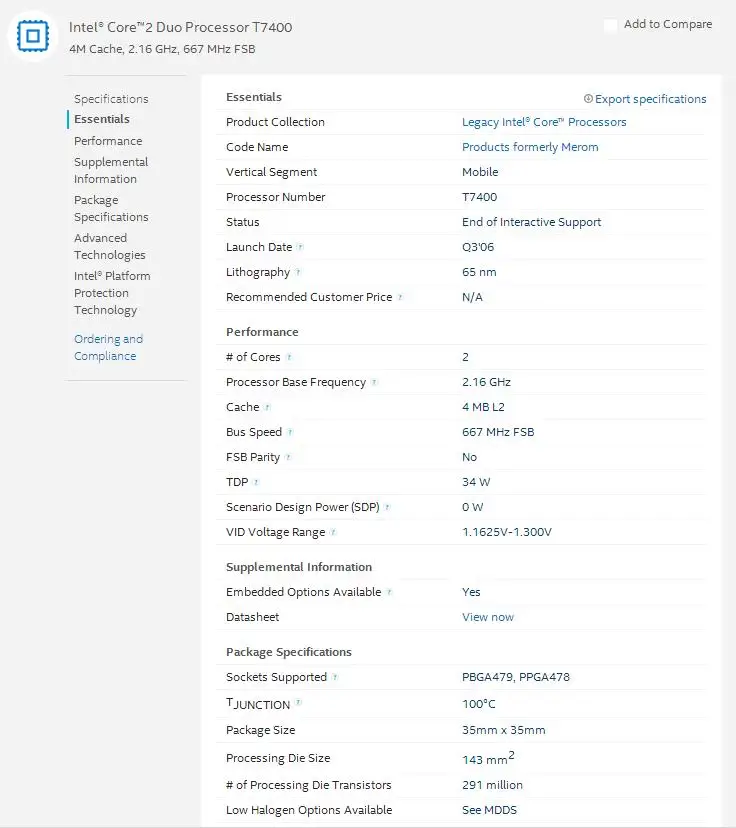Open the # of Cores help icon
The image size is (736, 828).
coord(291,357)
